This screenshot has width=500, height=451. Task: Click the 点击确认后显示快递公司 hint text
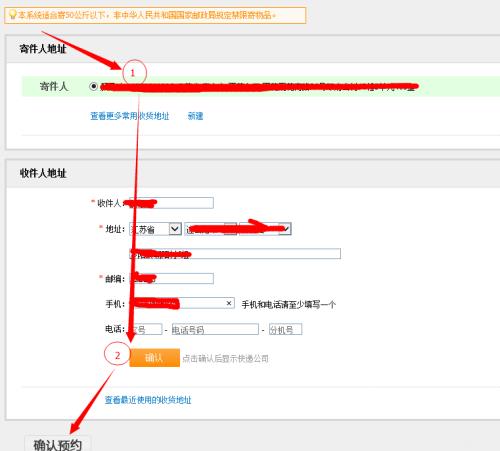226,358
